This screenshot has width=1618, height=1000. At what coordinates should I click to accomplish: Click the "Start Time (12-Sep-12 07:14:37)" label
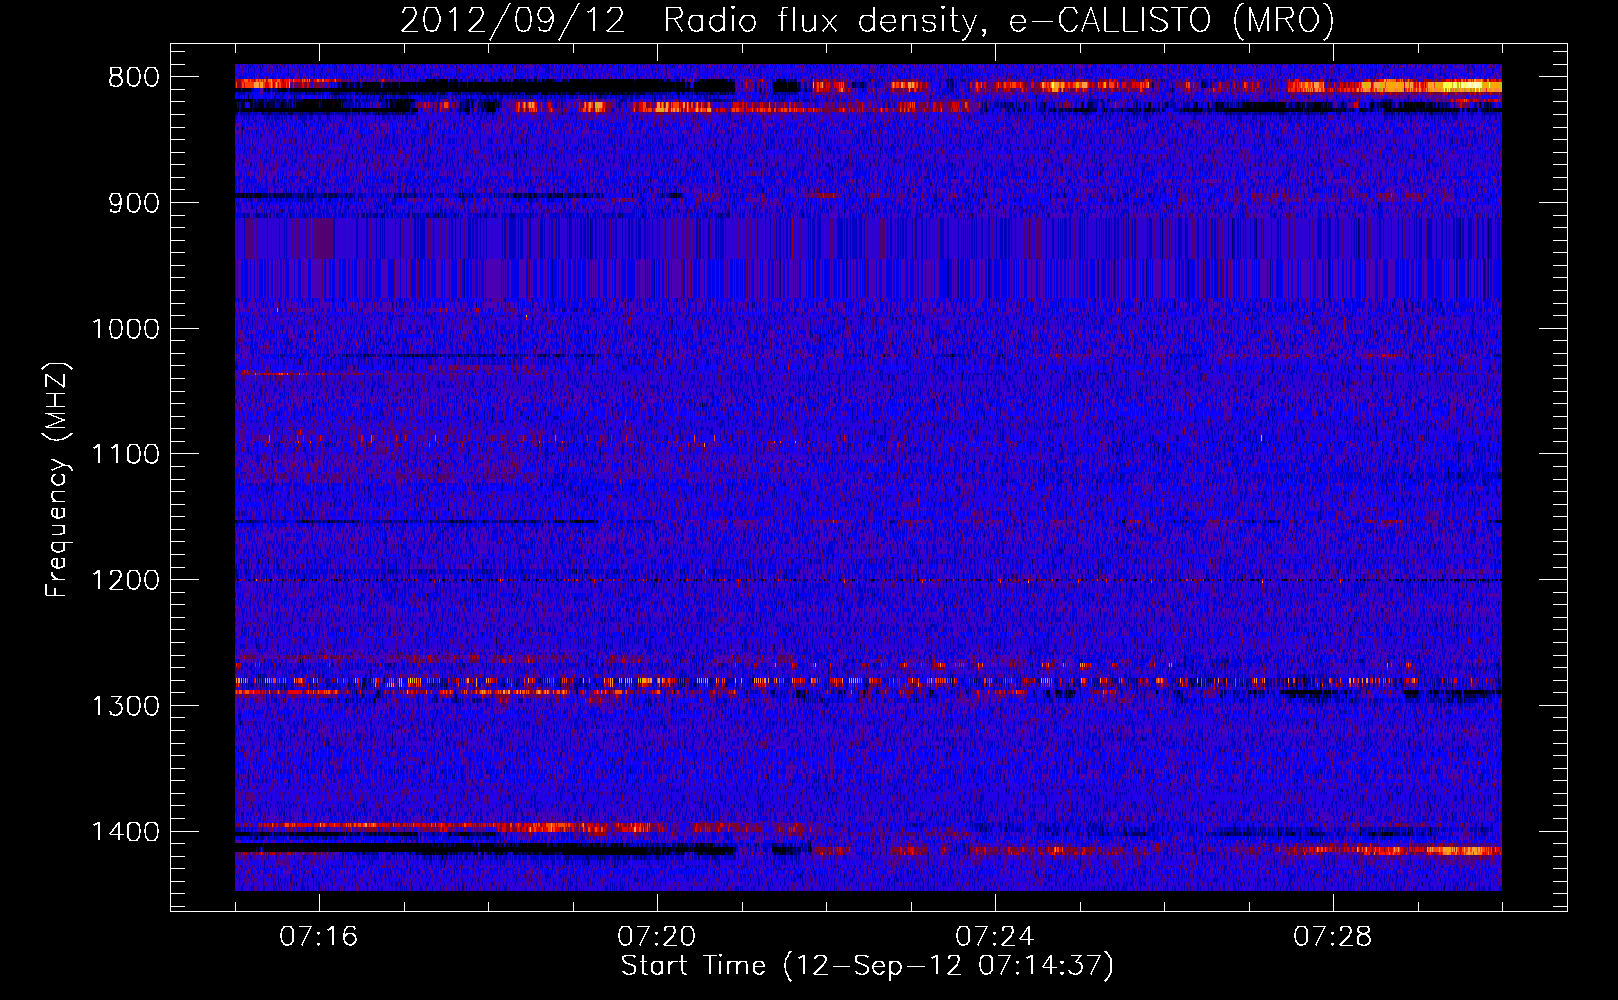(867, 966)
